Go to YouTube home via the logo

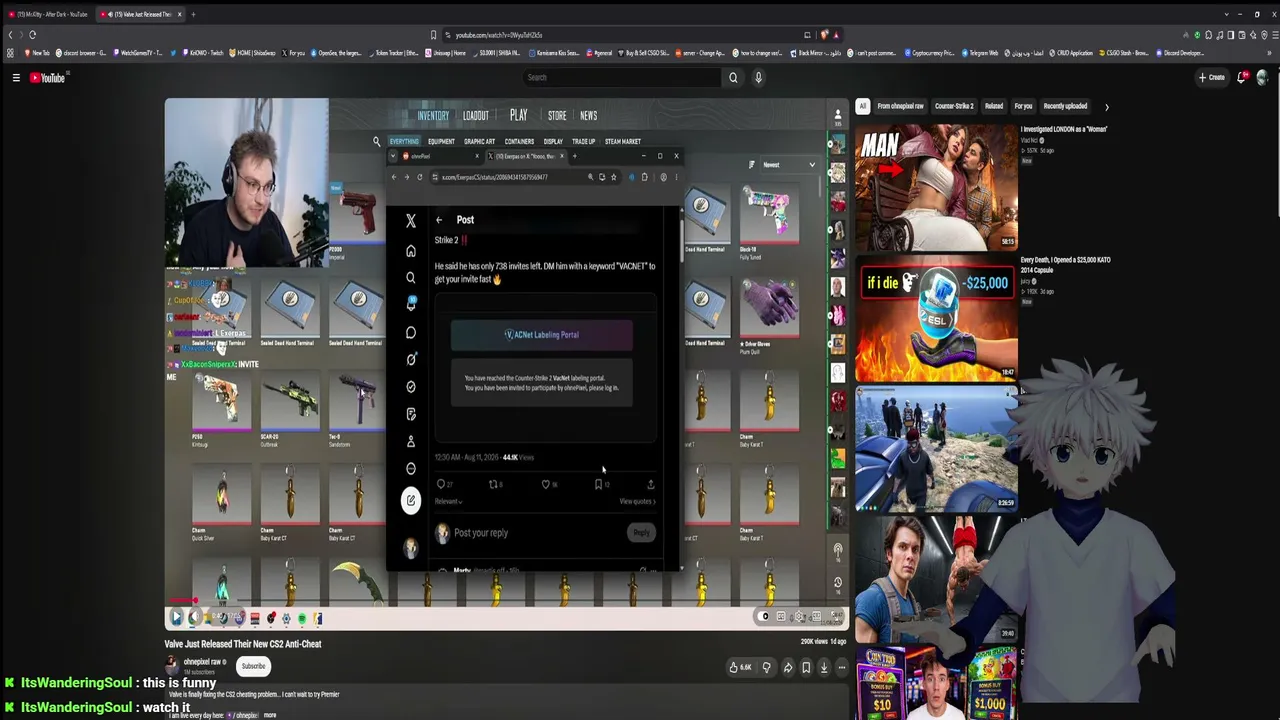[47, 77]
